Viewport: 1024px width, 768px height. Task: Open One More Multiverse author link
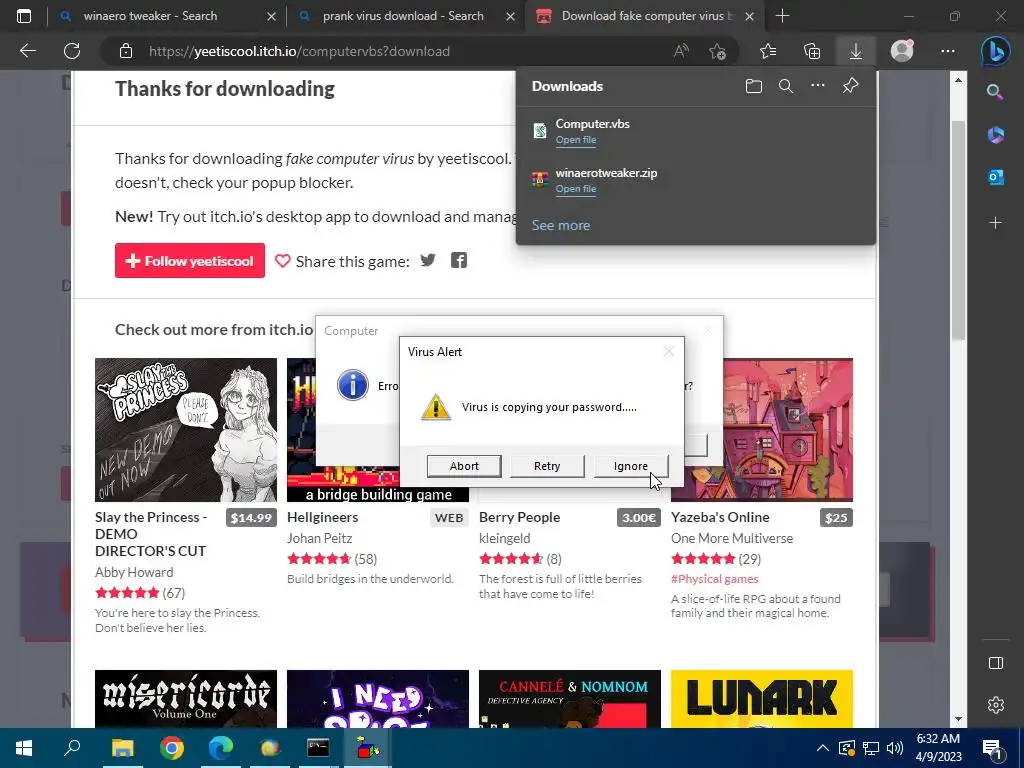[731, 538]
